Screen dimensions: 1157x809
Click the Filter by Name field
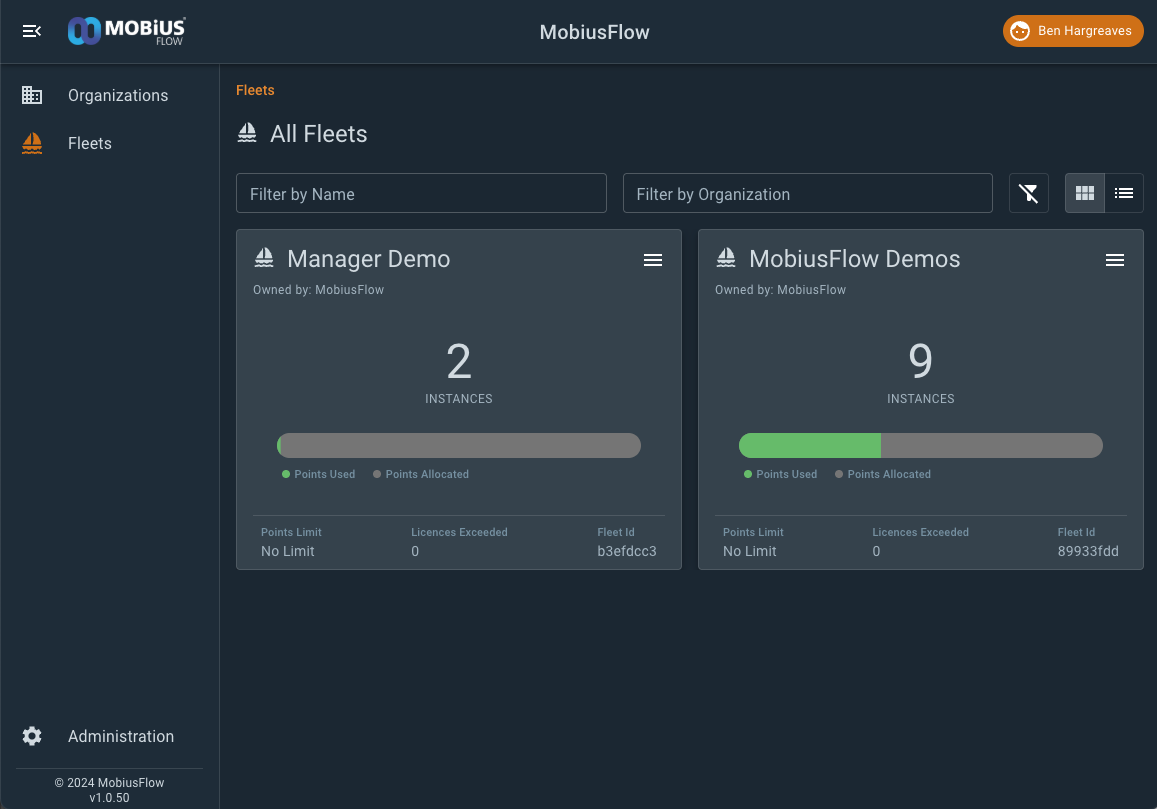point(421,193)
